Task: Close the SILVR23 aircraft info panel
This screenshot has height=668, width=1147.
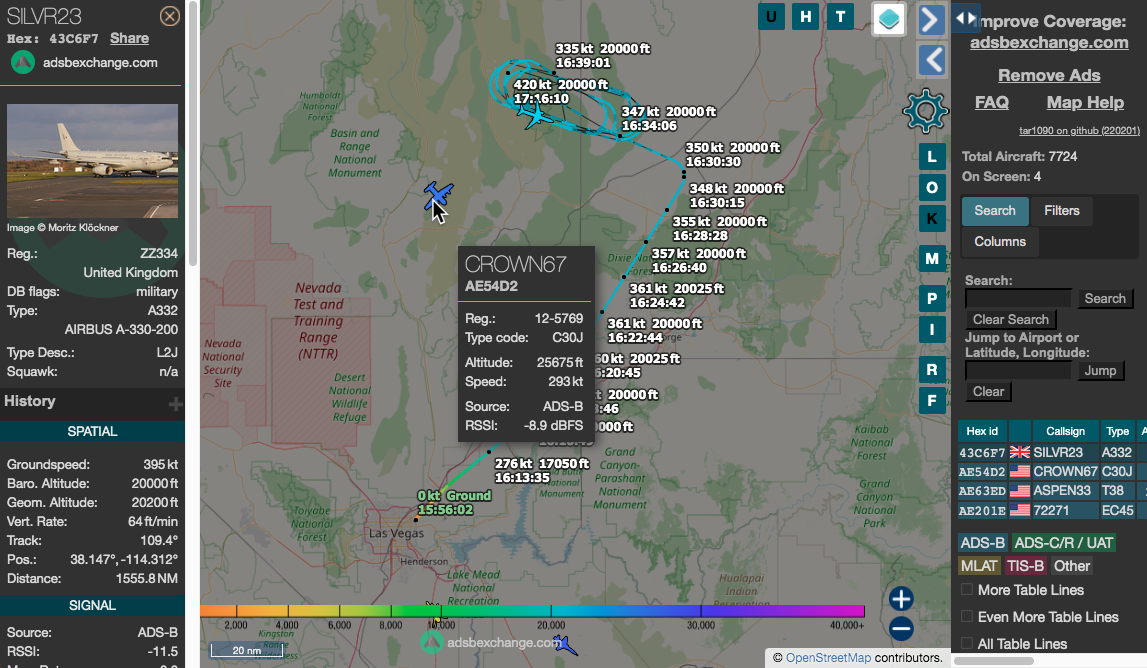Action: tap(170, 16)
